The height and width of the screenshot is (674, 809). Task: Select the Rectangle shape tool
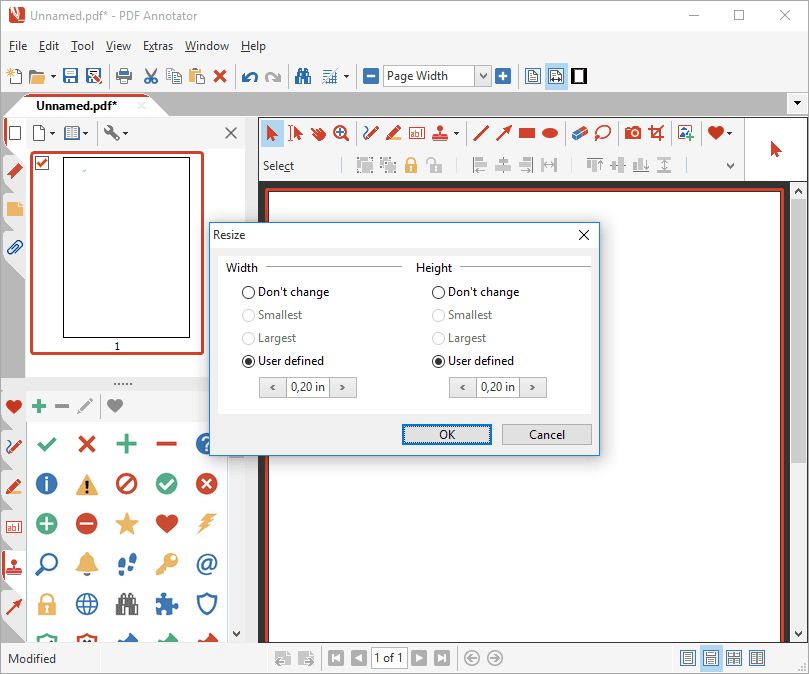[x=527, y=133]
